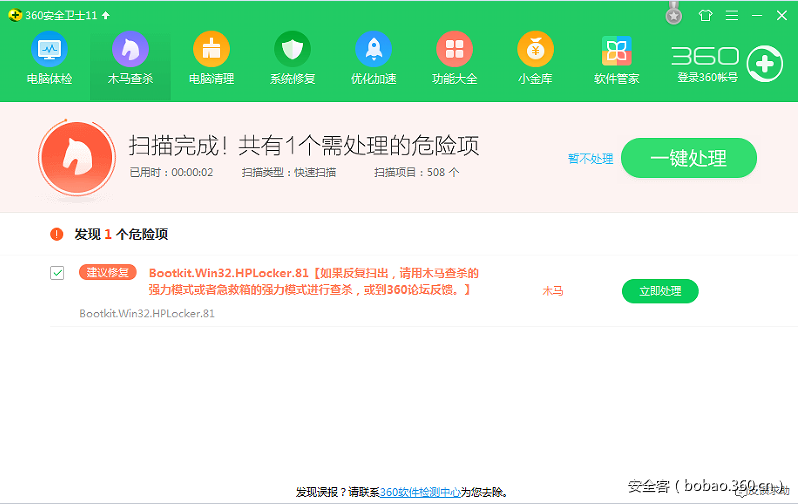798x504 pixels.
Task: Open the main menu in title bar
Action: click(x=732, y=15)
